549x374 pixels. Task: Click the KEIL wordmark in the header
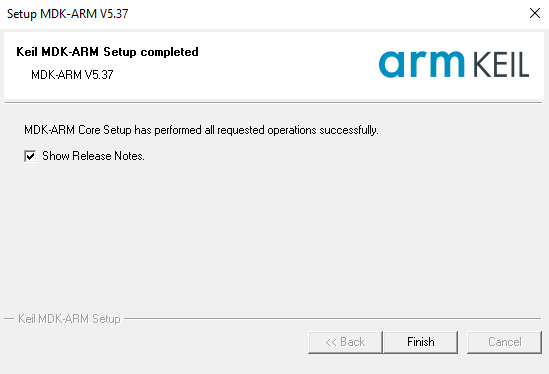click(x=501, y=64)
